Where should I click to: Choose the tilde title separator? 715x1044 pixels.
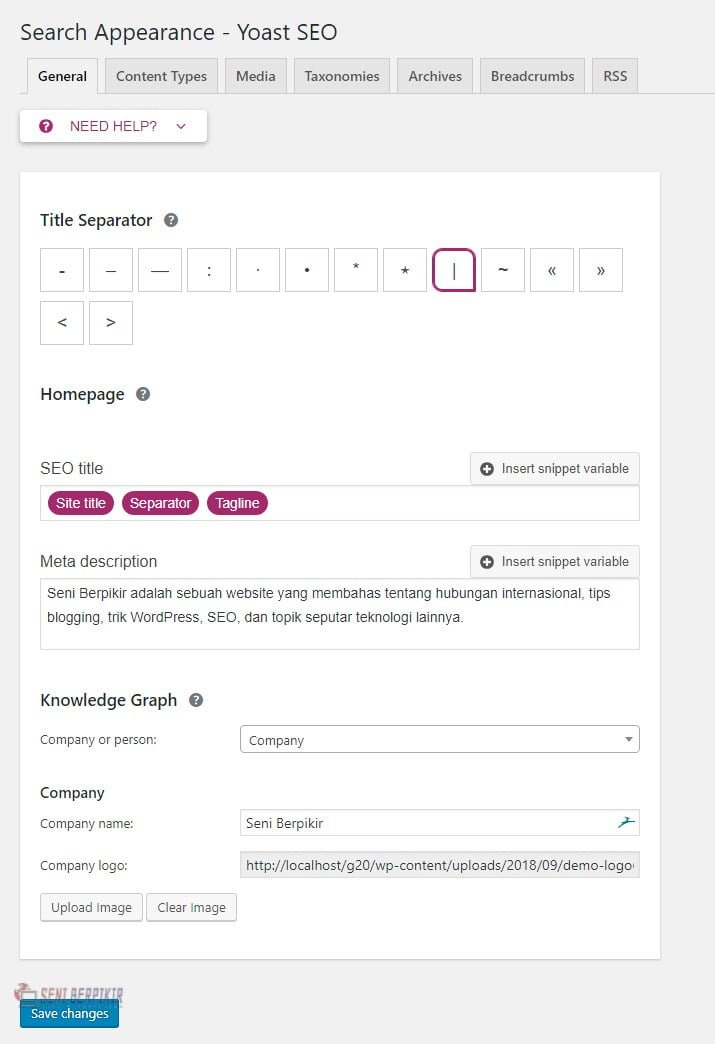(x=503, y=270)
